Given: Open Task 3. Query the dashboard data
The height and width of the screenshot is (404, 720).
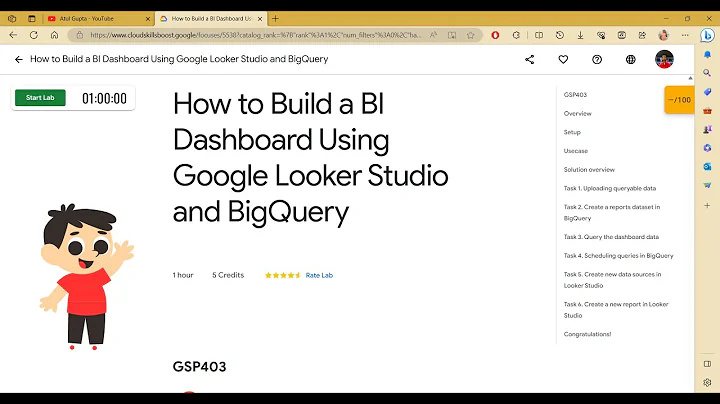Looking at the screenshot, I should (x=611, y=237).
